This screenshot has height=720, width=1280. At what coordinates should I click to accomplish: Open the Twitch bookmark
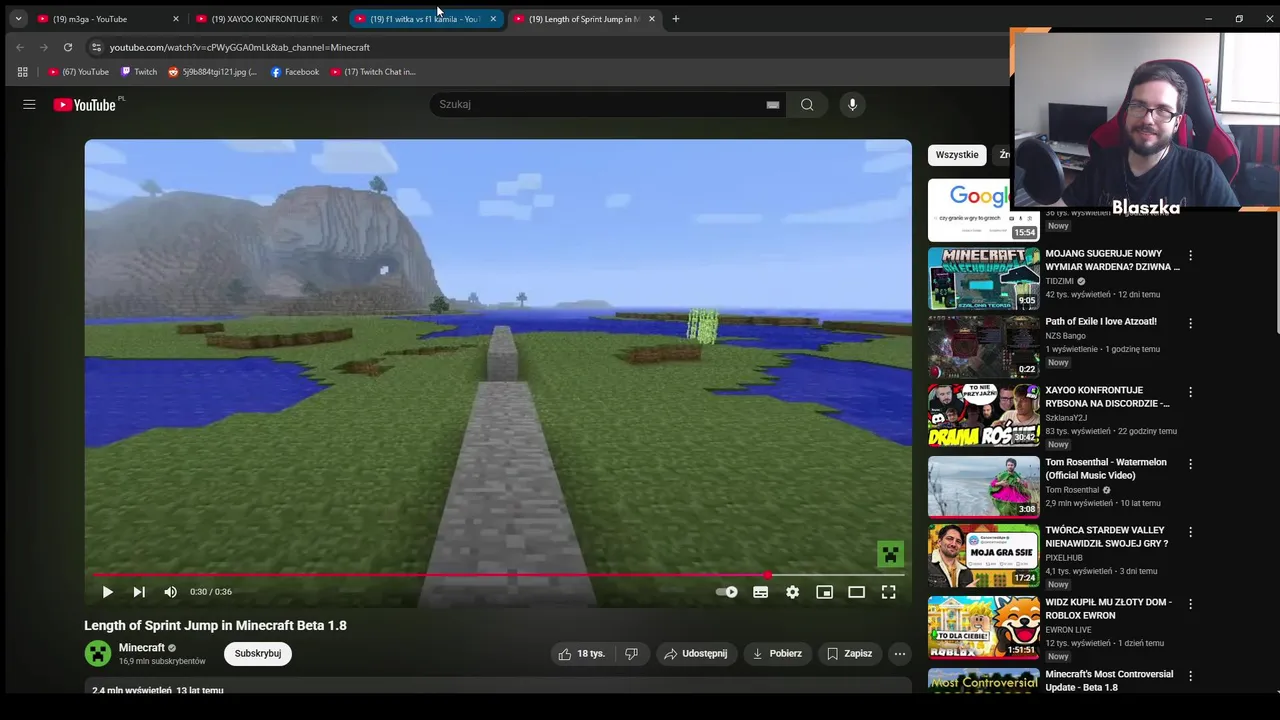(x=138, y=72)
